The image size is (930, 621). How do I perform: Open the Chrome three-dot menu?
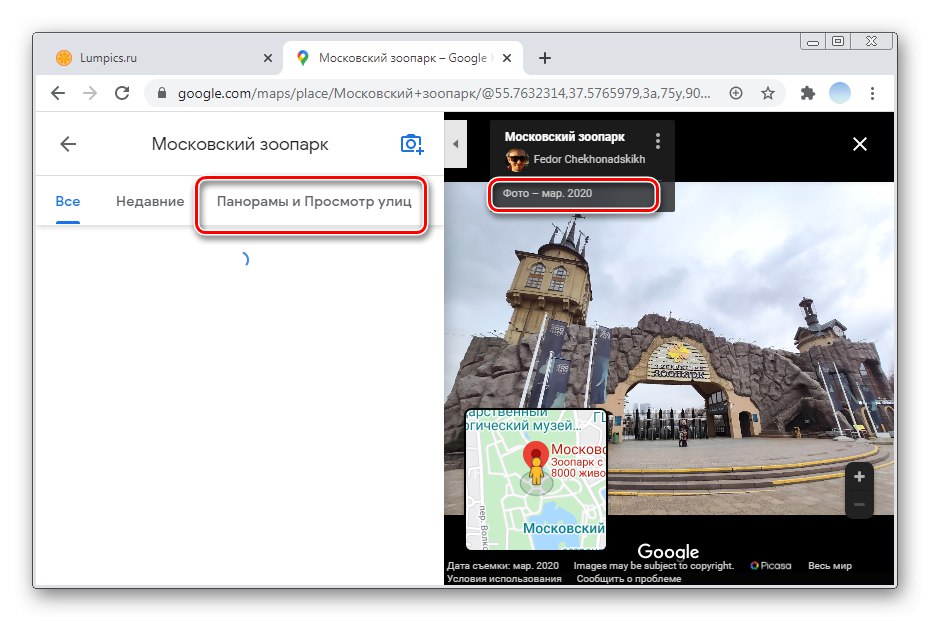click(x=872, y=93)
